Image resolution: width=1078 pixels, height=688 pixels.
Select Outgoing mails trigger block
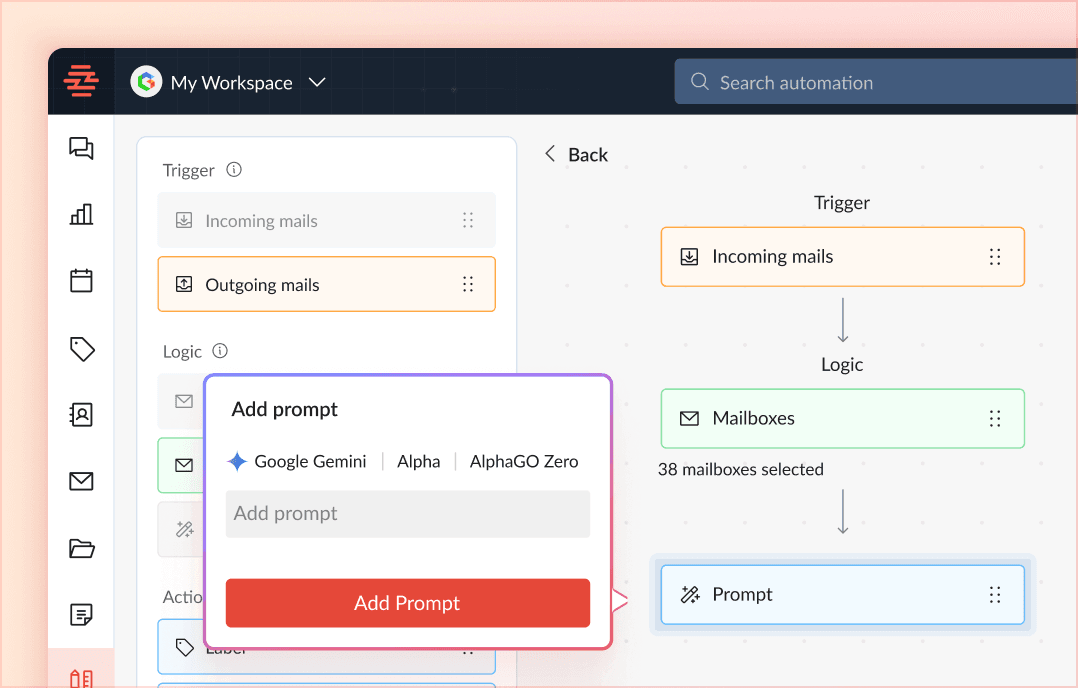[x=327, y=285]
